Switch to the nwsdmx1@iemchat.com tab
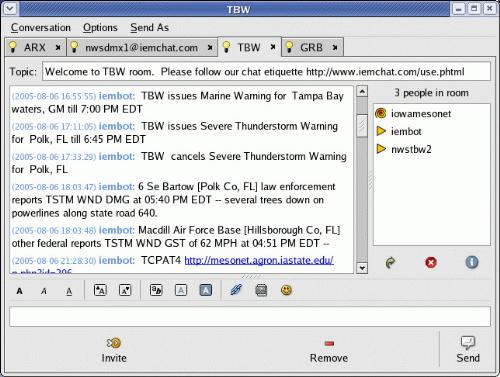The height and width of the screenshot is (377, 500). click(141, 48)
